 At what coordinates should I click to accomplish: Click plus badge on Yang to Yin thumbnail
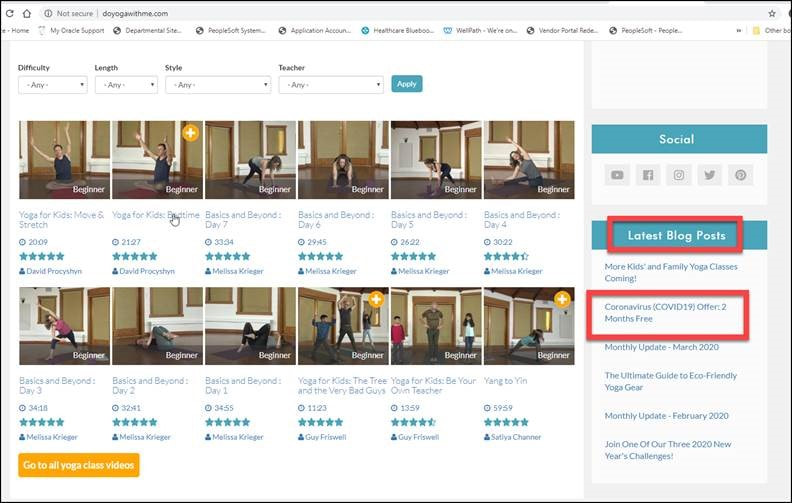coord(563,299)
